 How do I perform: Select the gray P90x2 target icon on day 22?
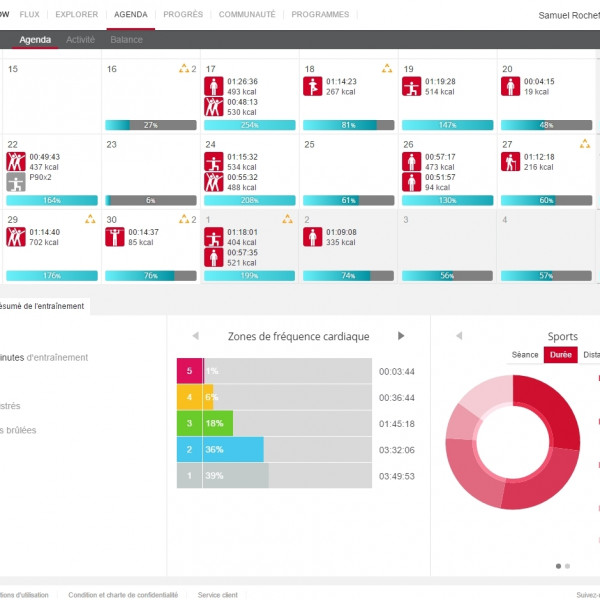point(15,182)
